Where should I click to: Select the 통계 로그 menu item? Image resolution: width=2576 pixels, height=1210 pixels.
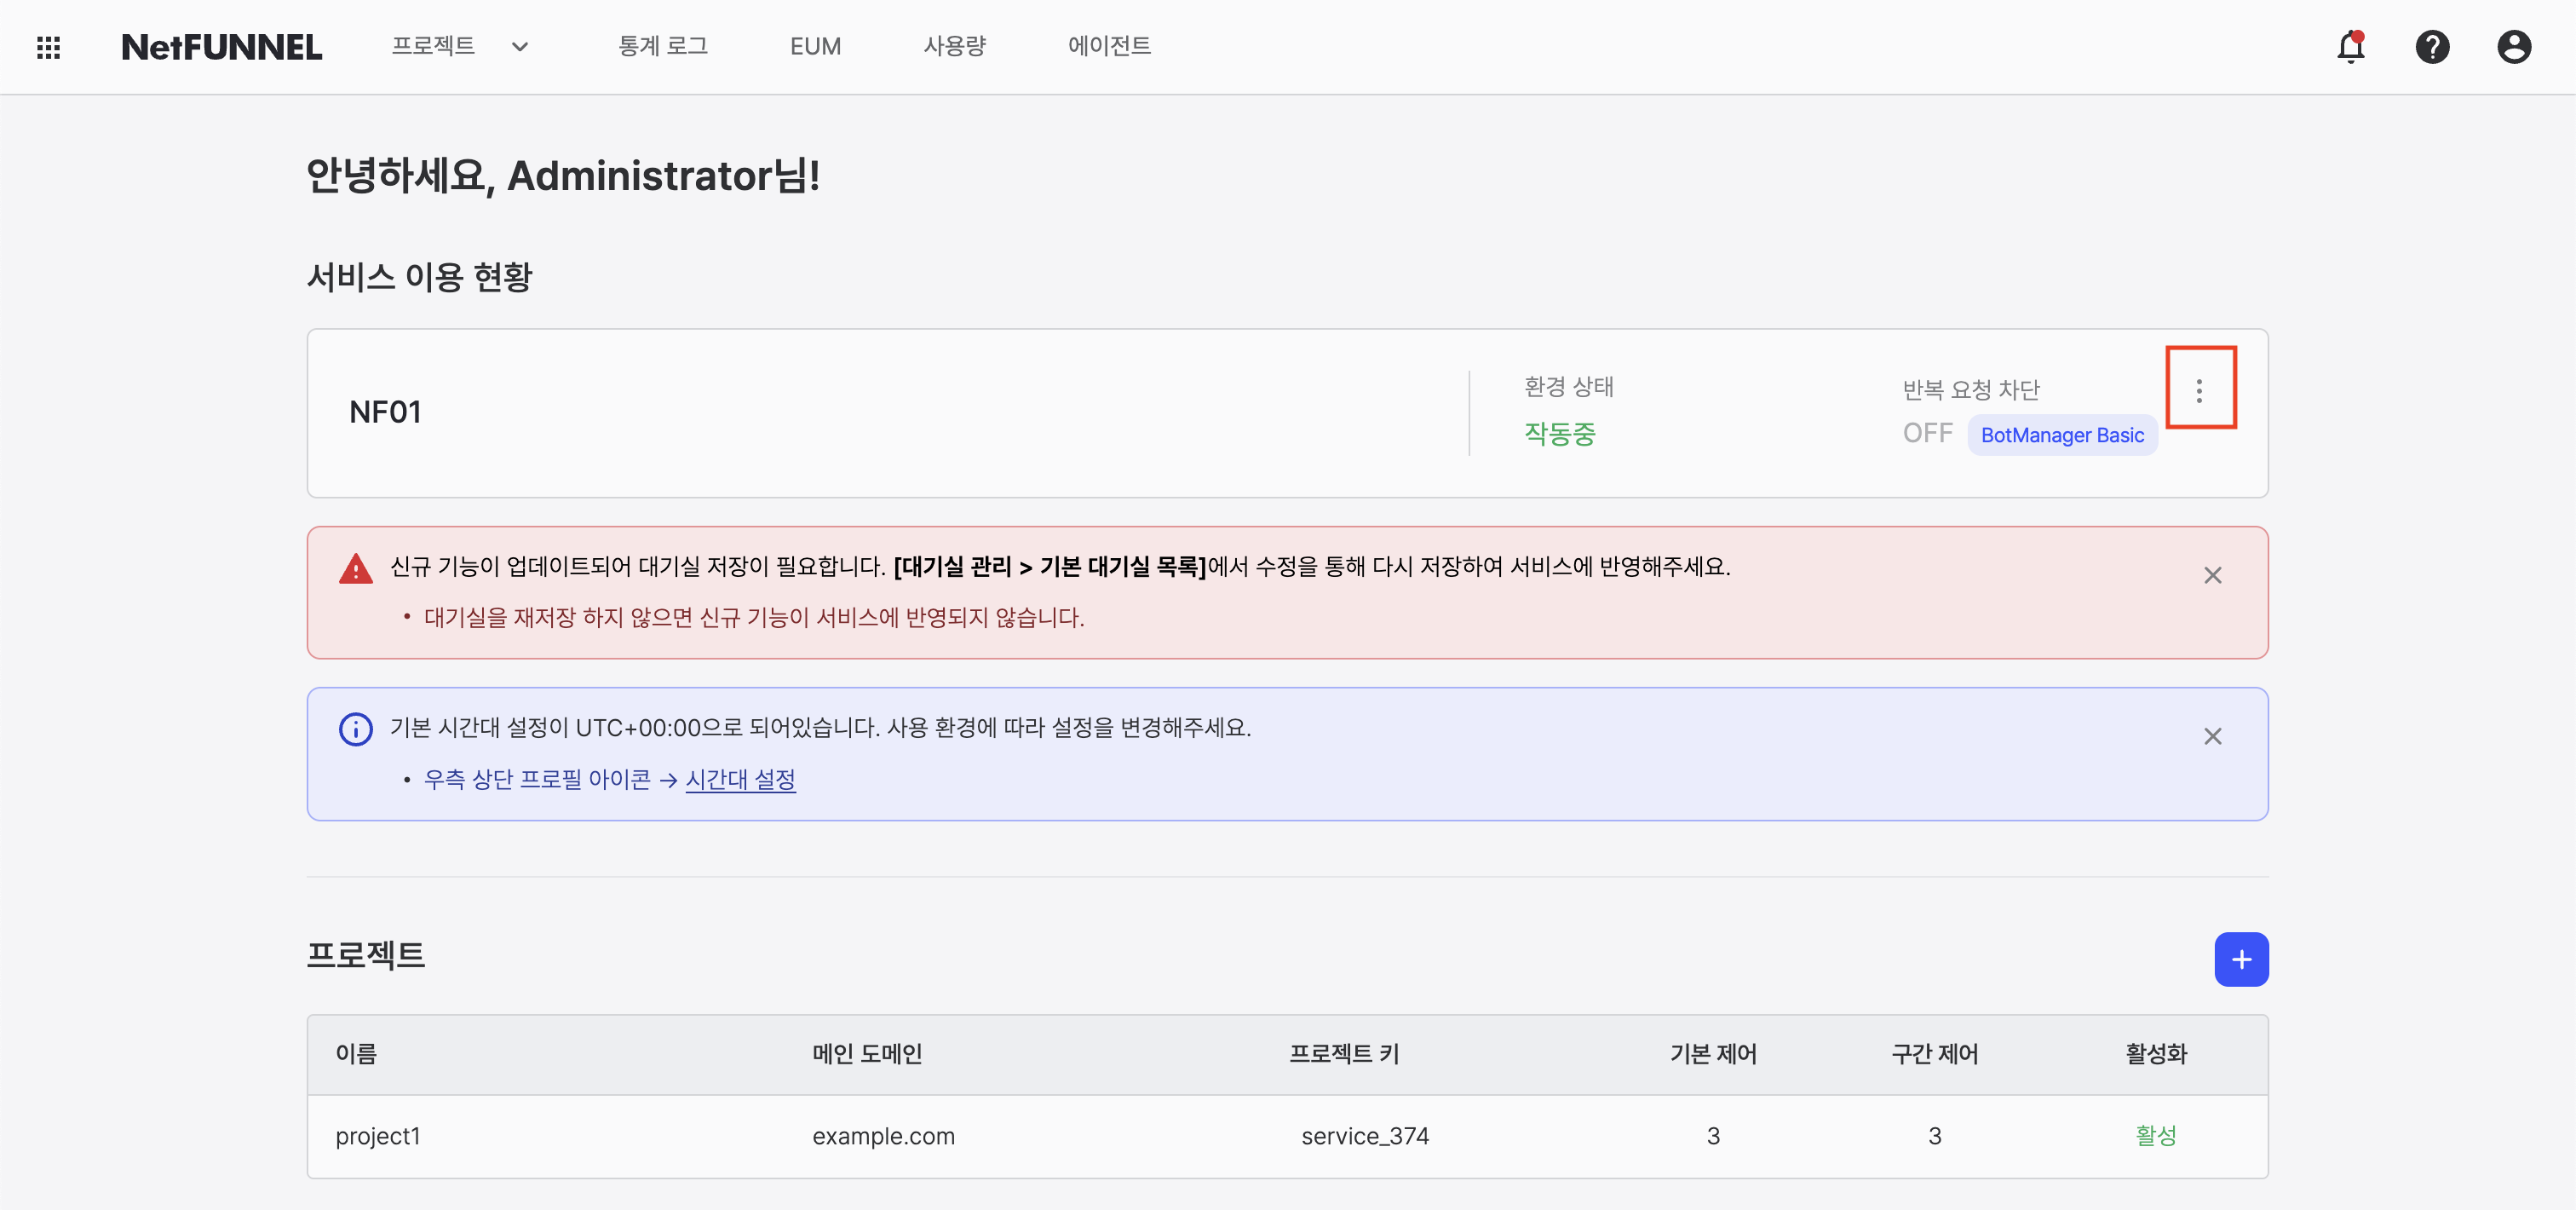click(x=663, y=46)
